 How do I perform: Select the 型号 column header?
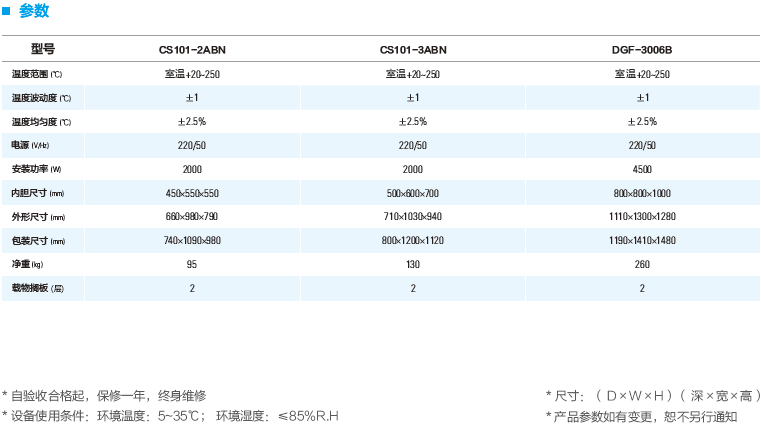pos(42,49)
